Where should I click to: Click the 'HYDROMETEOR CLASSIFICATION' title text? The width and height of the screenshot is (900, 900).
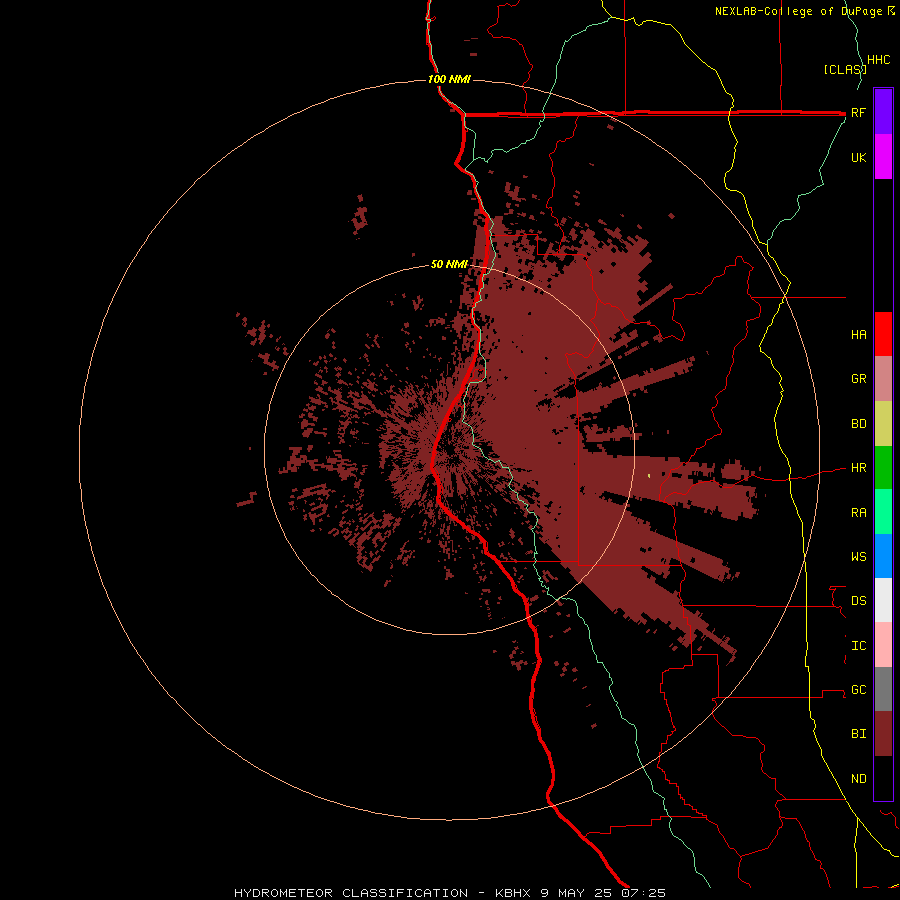point(351,893)
